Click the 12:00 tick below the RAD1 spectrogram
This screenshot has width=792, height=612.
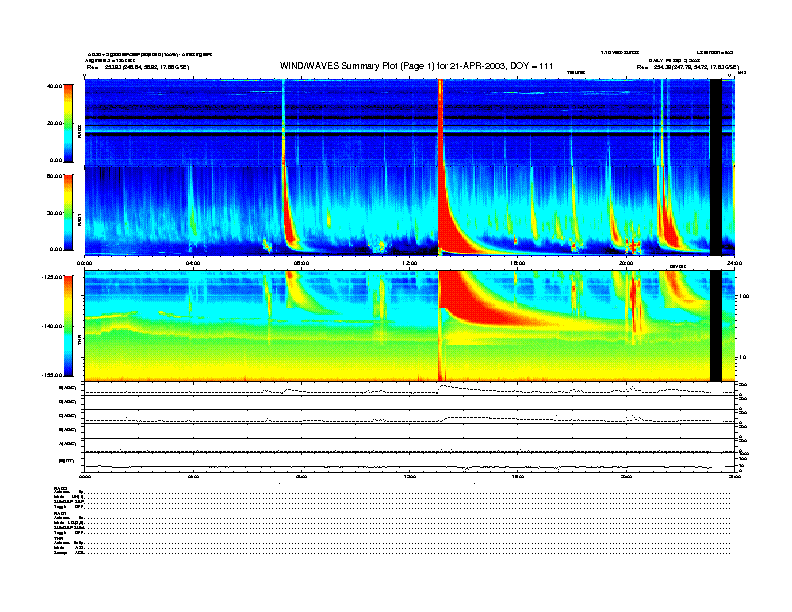pyautogui.click(x=410, y=263)
